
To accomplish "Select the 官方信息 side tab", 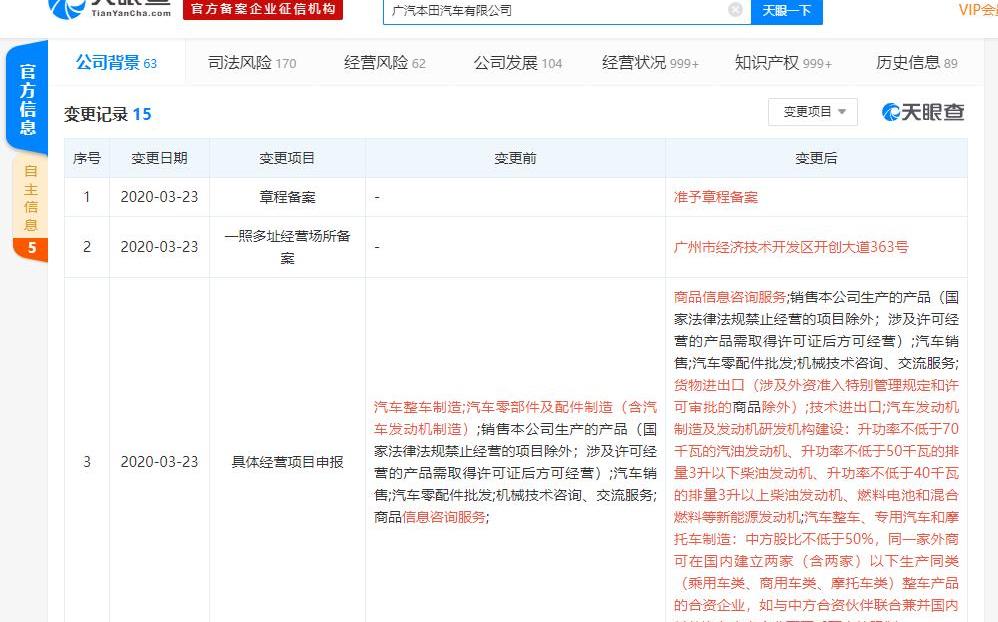I will click(27, 99).
